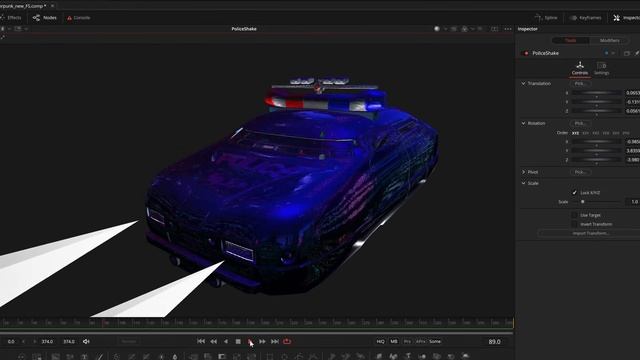Adjust the Translation X slider
Image resolution: width=640 pixels, height=360 pixels.
(596, 93)
